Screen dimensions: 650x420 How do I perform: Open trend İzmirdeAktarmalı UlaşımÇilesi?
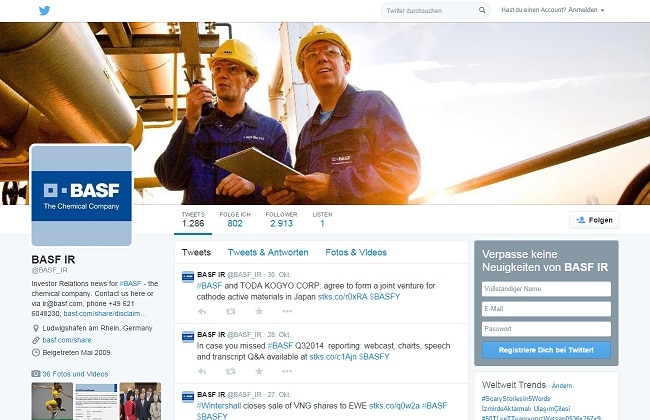coord(526,409)
